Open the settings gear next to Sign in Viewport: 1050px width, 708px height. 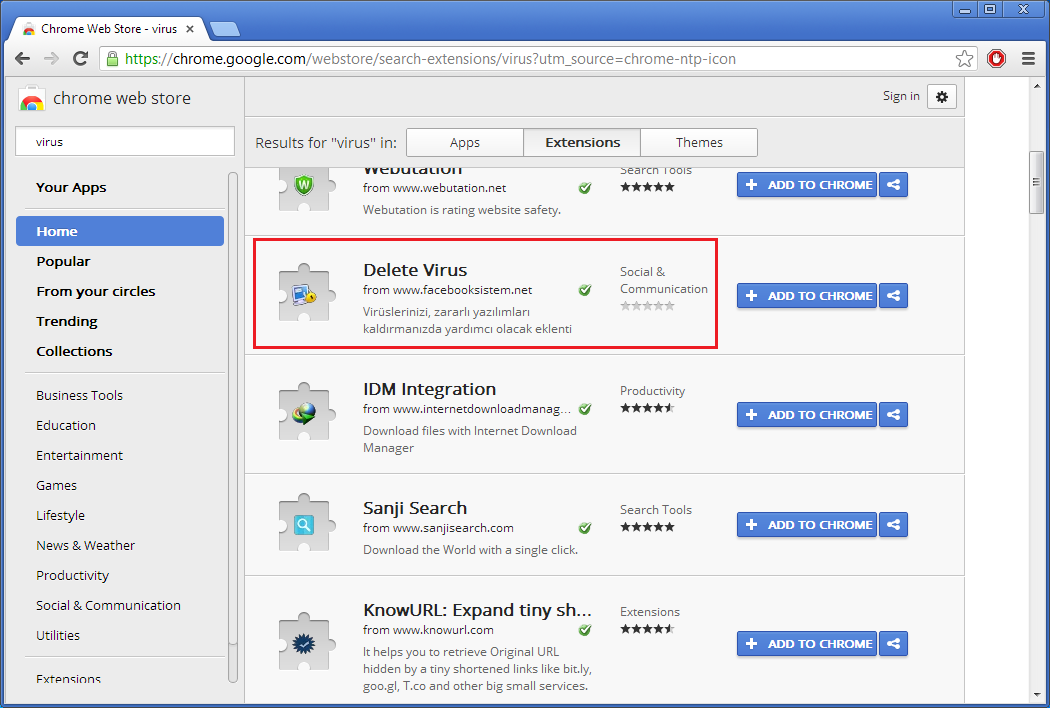point(942,97)
